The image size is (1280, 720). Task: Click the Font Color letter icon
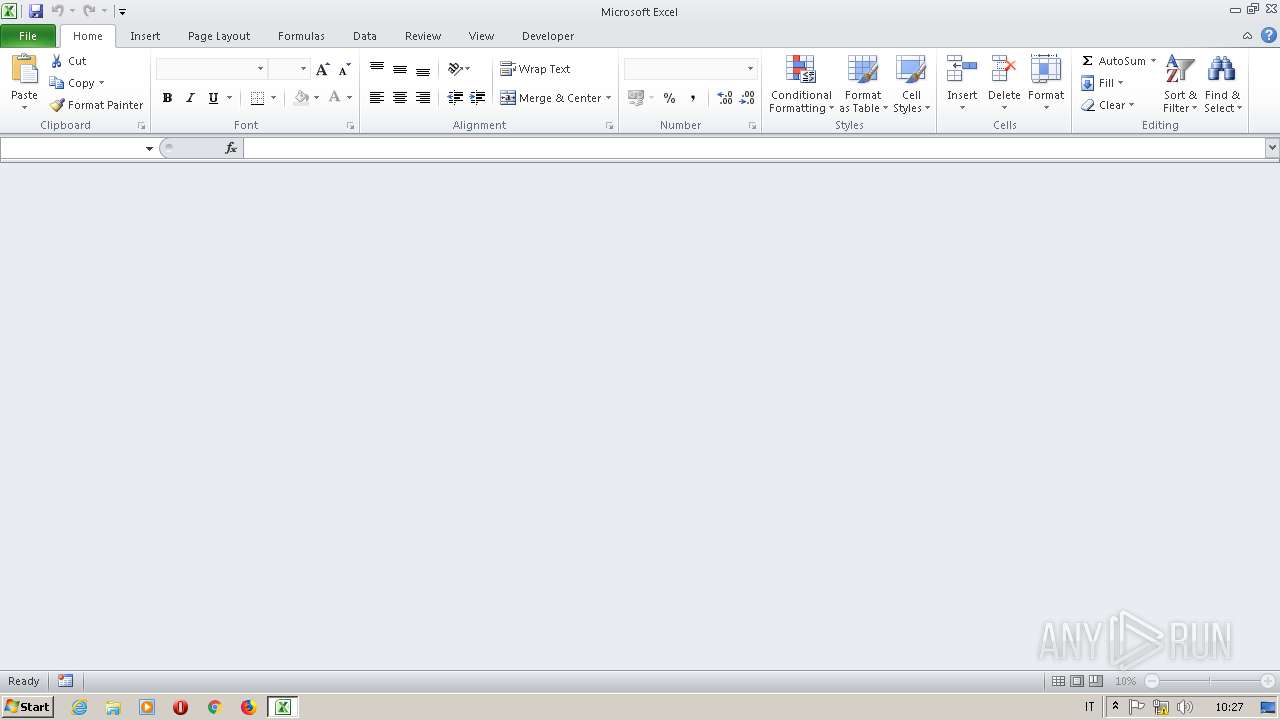tap(335, 98)
